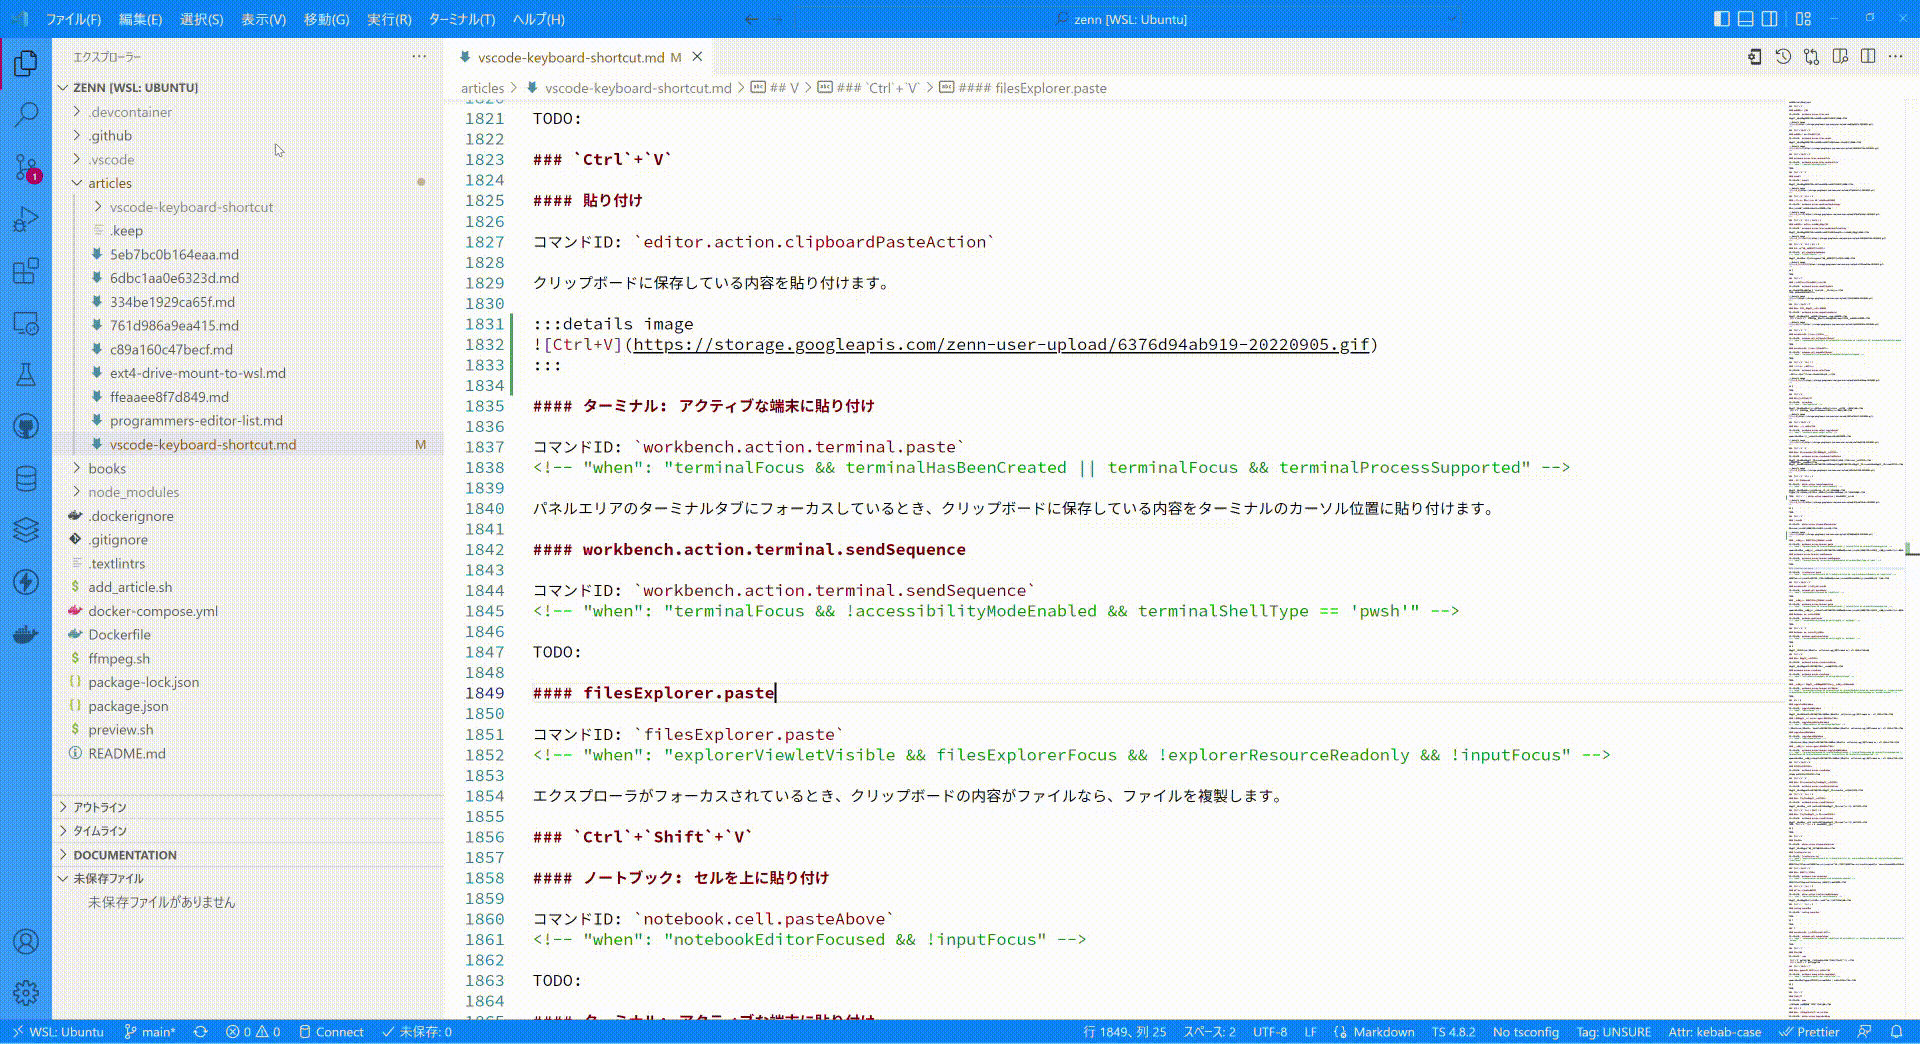Open editor More Actions ellipsis

point(1896,57)
